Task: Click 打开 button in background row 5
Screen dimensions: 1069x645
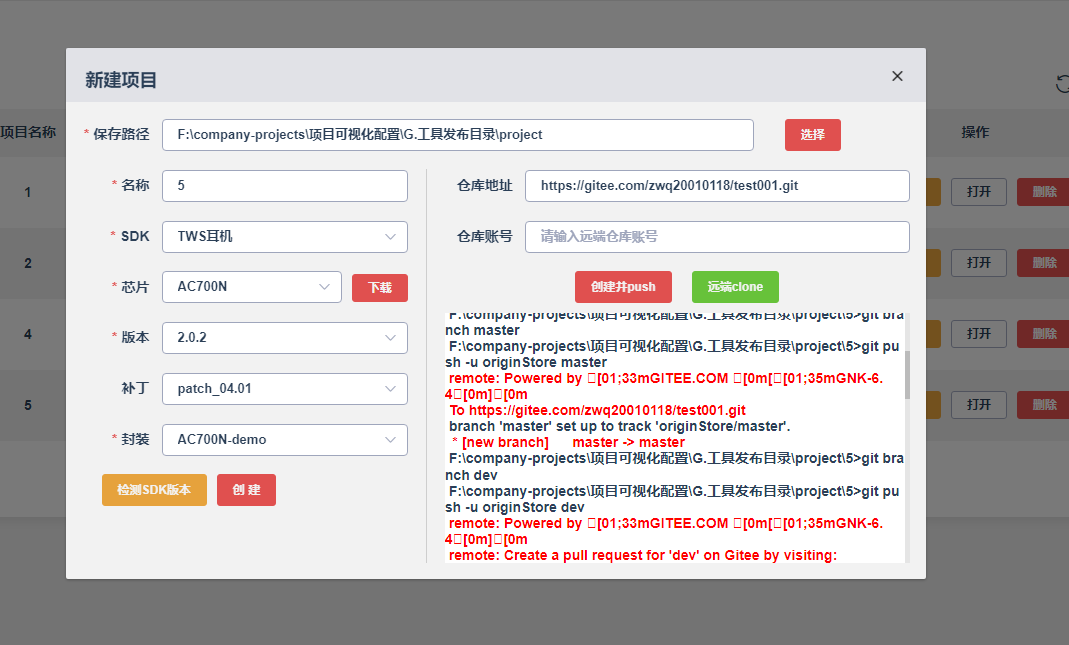Action: pos(979,405)
